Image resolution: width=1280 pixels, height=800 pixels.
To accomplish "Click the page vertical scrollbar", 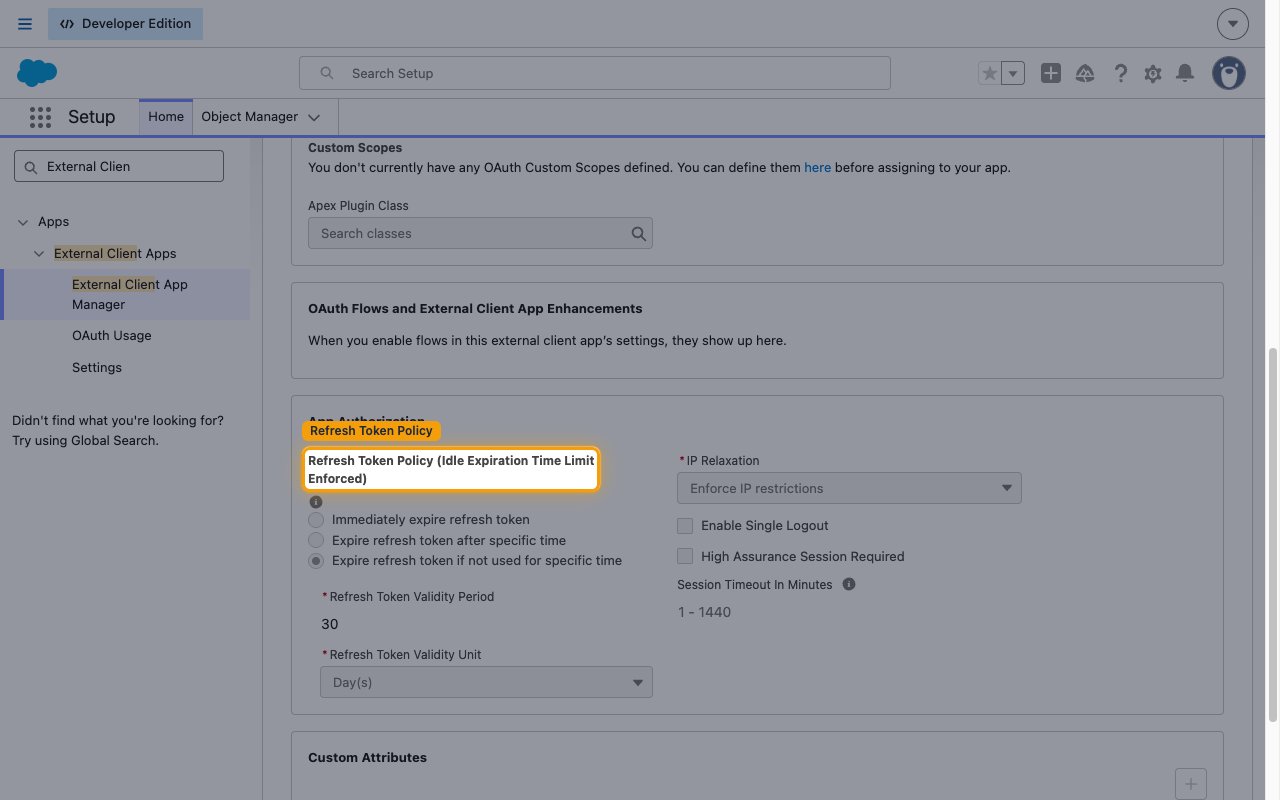I will point(1273,535).
